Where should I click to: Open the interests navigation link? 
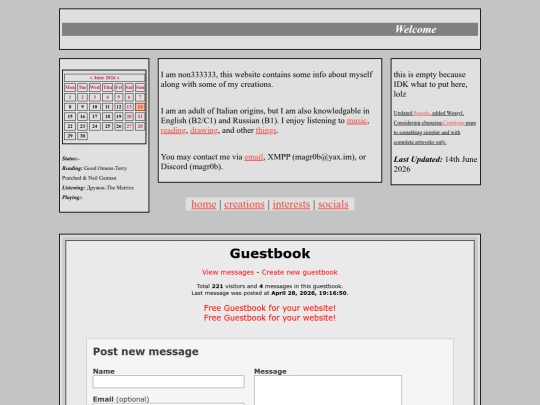(291, 204)
